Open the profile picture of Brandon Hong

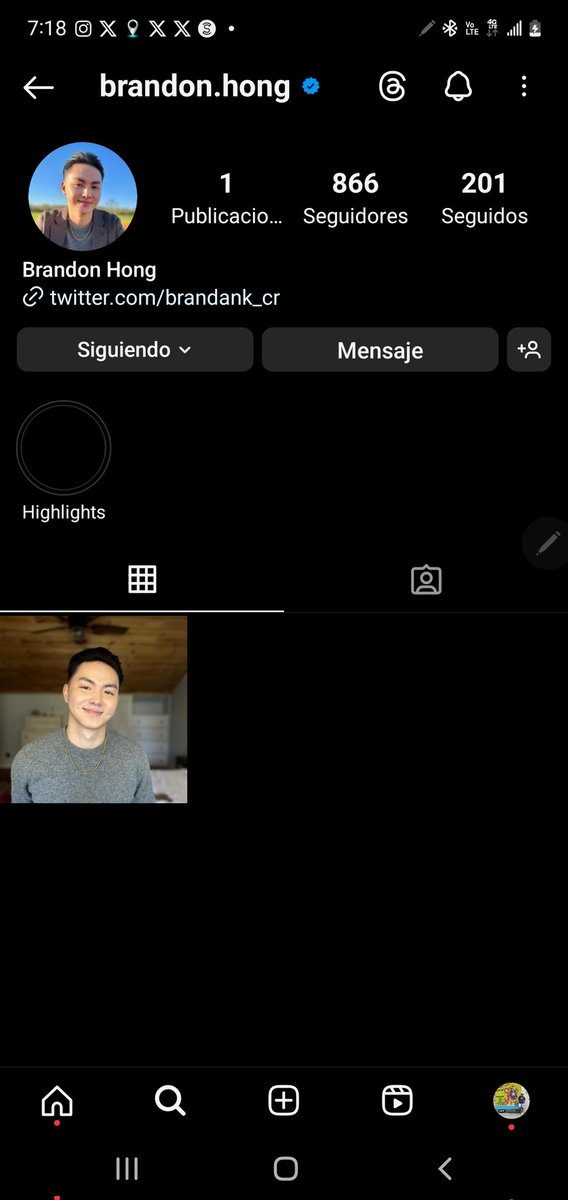[83, 196]
